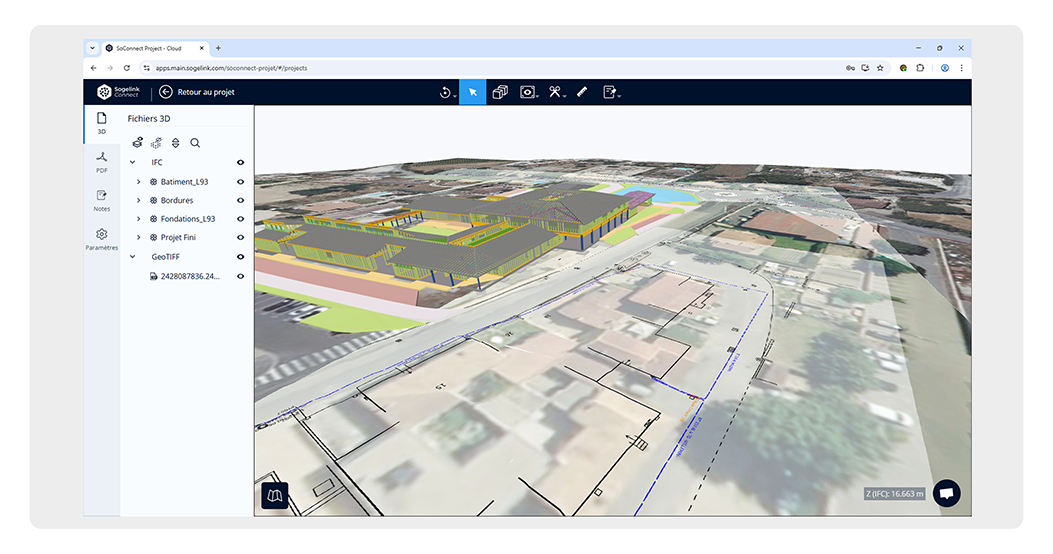
Task: Expand the Bordures tree node
Action: coord(139,201)
